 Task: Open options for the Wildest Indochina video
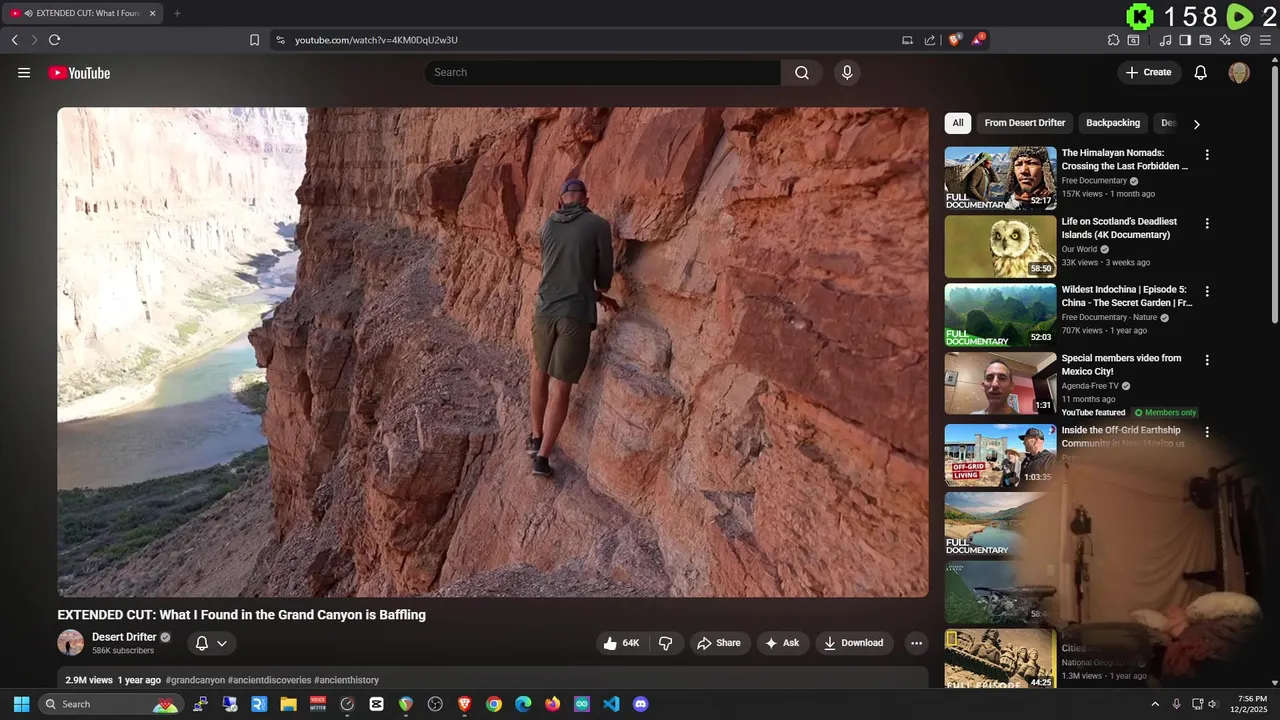tap(1207, 291)
